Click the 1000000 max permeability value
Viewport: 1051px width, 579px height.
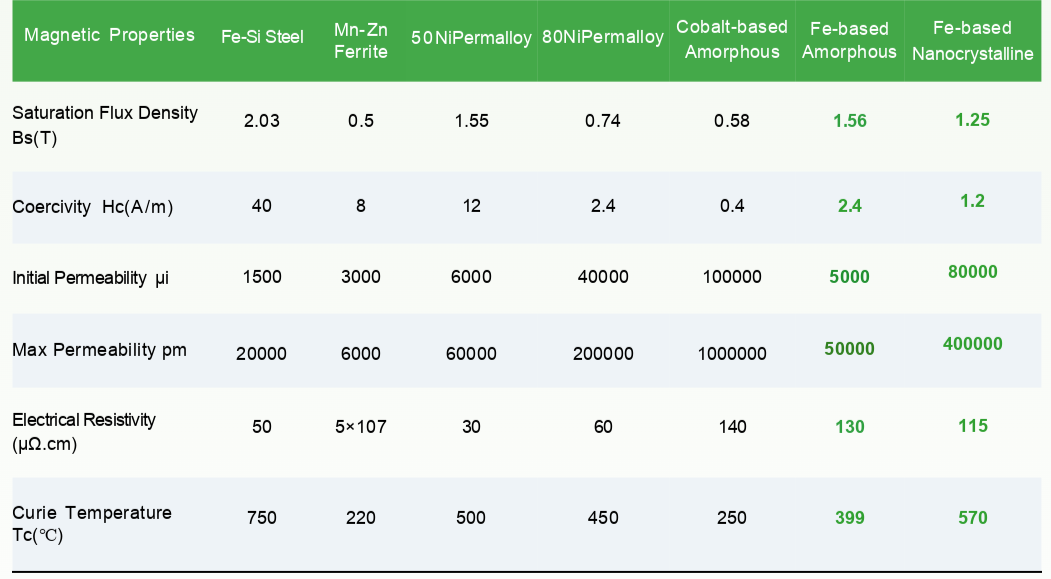point(732,354)
